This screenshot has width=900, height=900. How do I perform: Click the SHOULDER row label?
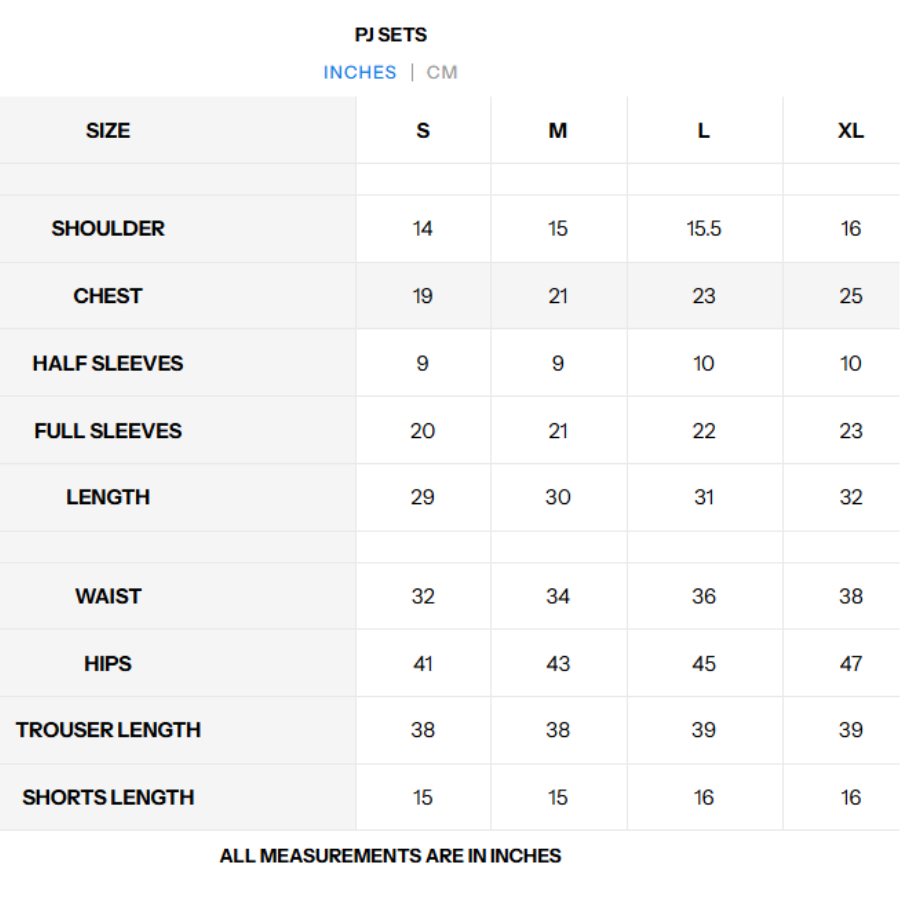[108, 229]
